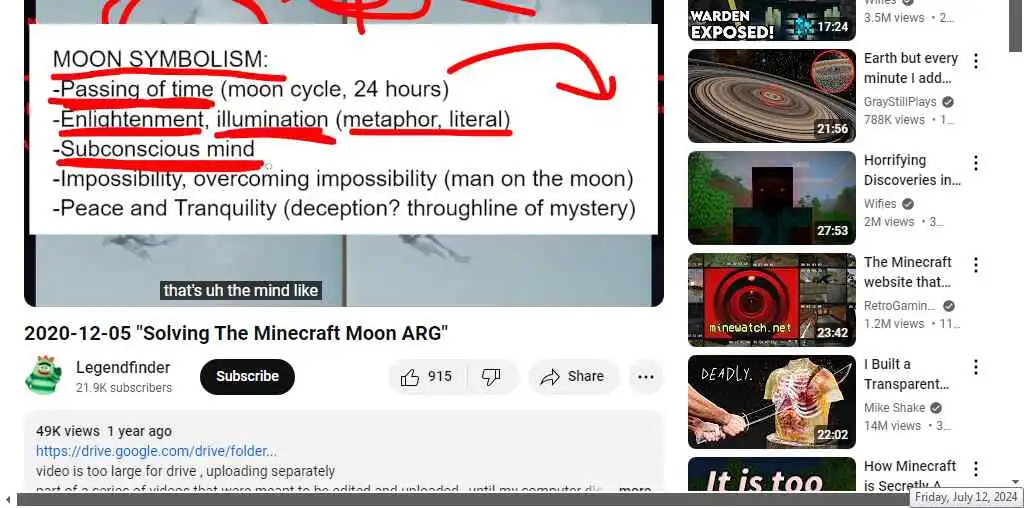Open options menu for Earth but every minute video
This screenshot has width=1024, height=508.
pos(975,61)
